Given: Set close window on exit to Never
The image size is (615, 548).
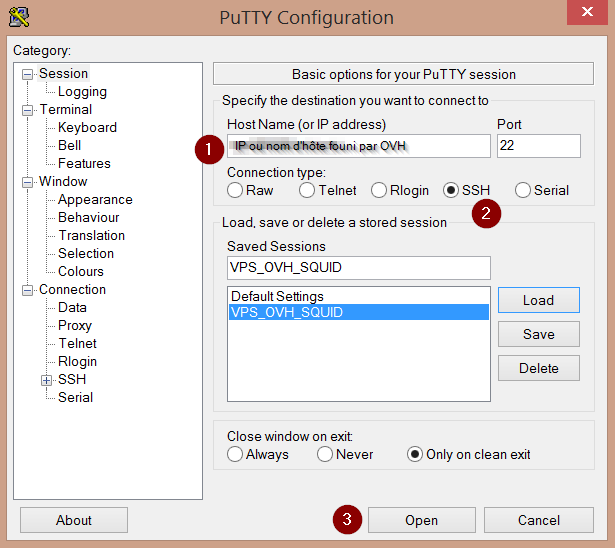Looking at the screenshot, I should click(325, 454).
